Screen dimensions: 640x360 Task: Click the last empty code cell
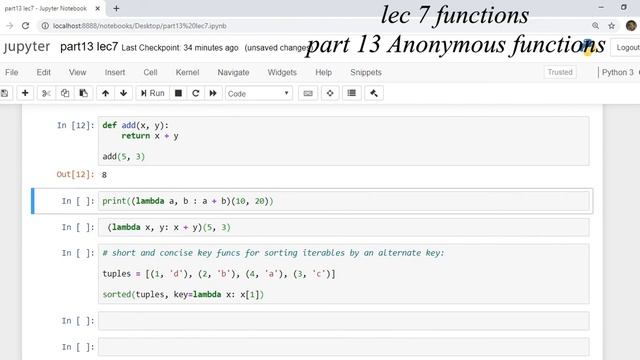coord(344,347)
